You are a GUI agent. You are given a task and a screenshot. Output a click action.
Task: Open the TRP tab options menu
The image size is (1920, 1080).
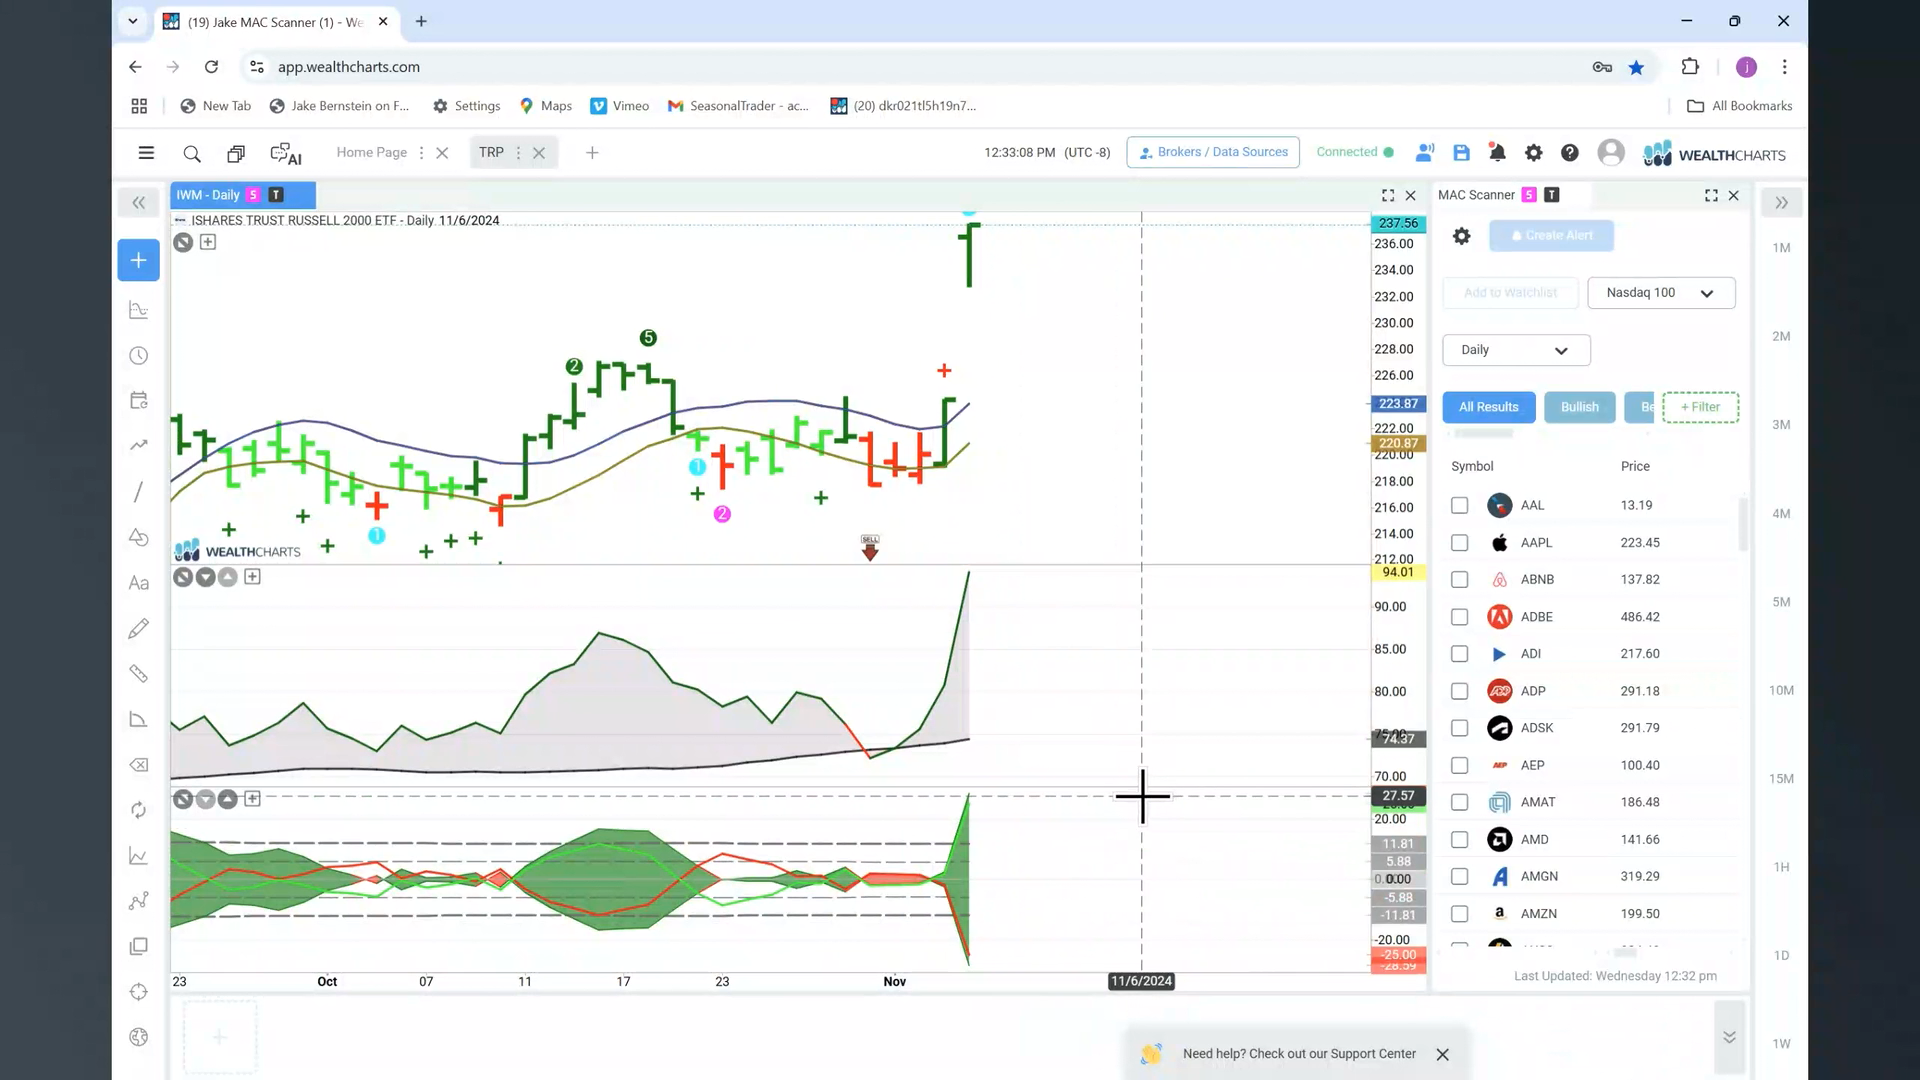pos(518,153)
